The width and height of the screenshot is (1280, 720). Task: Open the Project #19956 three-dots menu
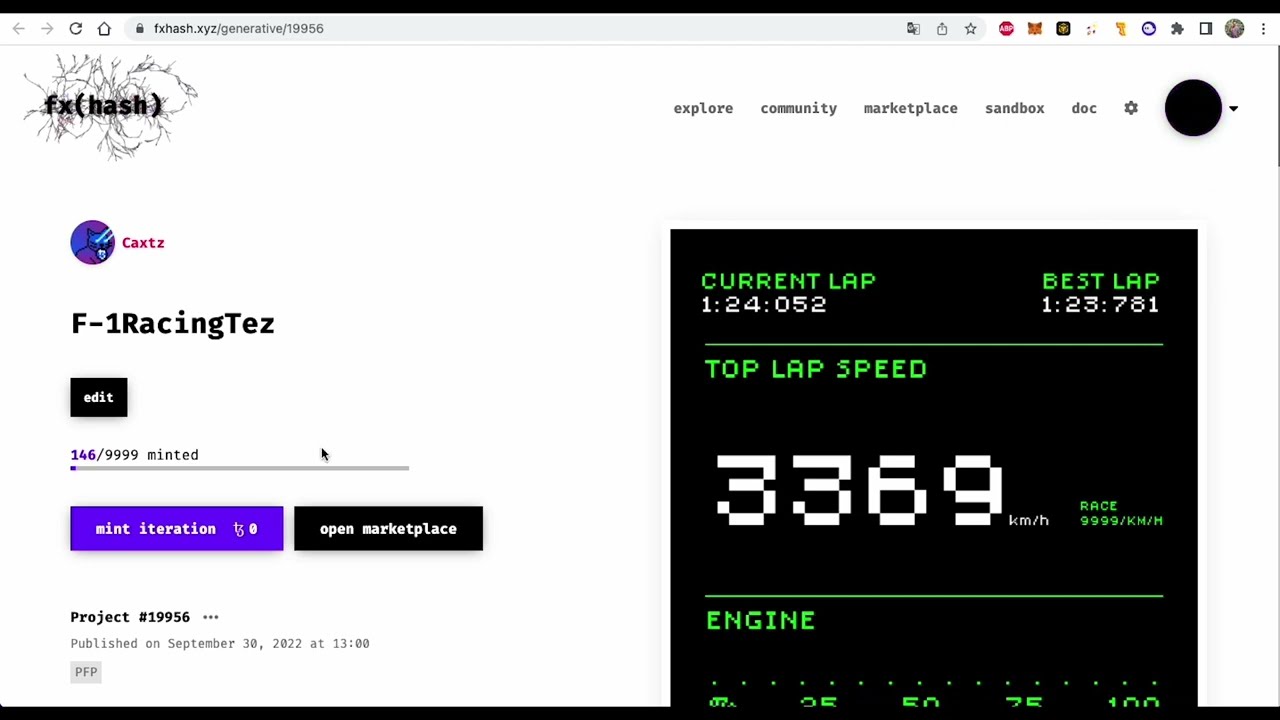click(x=211, y=617)
